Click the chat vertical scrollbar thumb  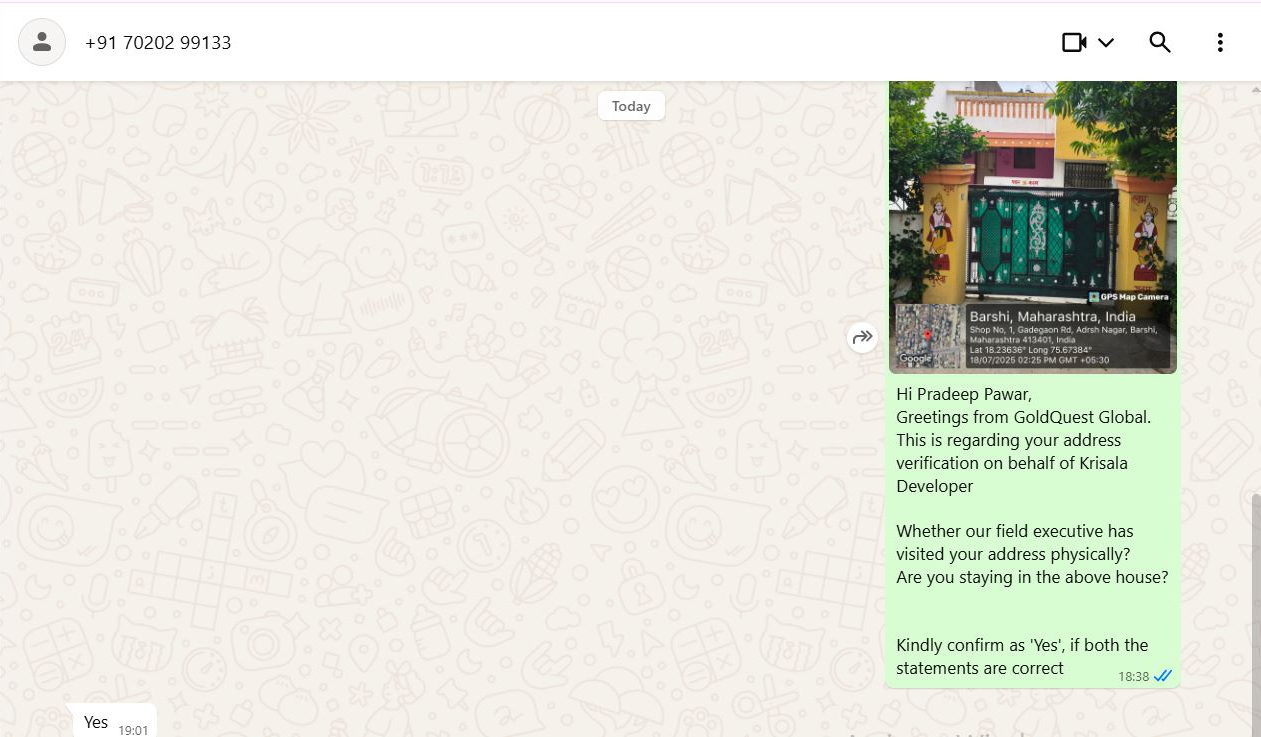pyautogui.click(x=1255, y=610)
